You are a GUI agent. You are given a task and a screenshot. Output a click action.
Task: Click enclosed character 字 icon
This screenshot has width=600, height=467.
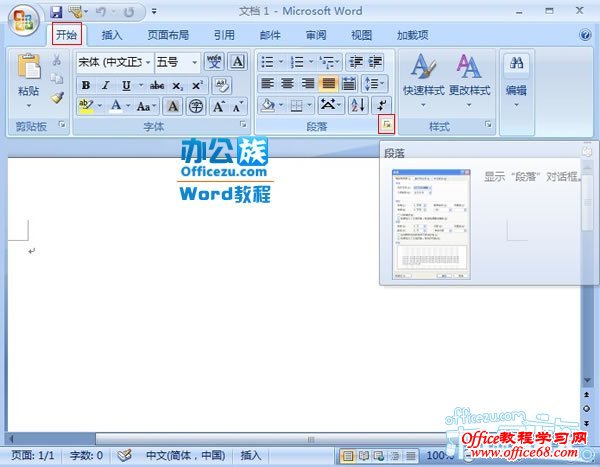point(196,106)
